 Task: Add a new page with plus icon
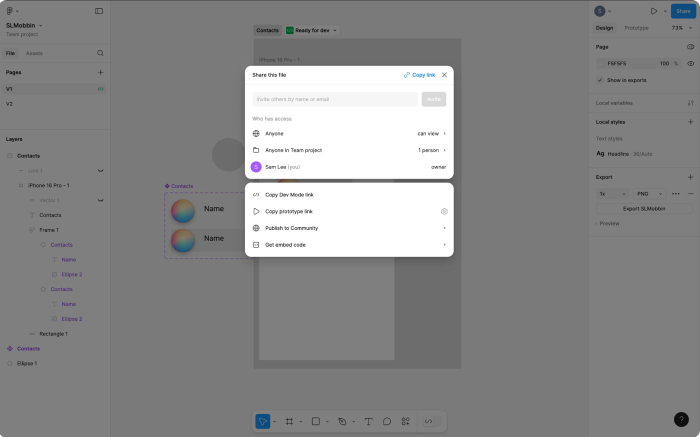(x=100, y=72)
